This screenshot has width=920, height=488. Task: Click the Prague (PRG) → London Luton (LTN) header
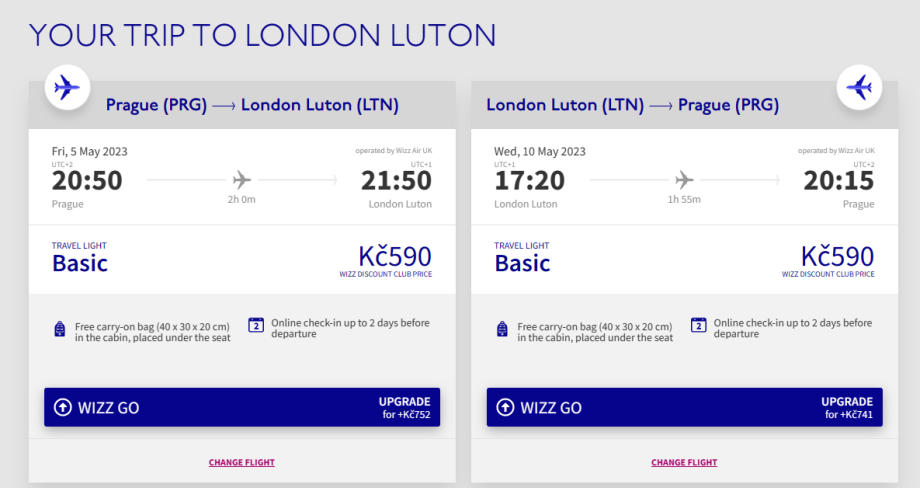[x=252, y=105]
